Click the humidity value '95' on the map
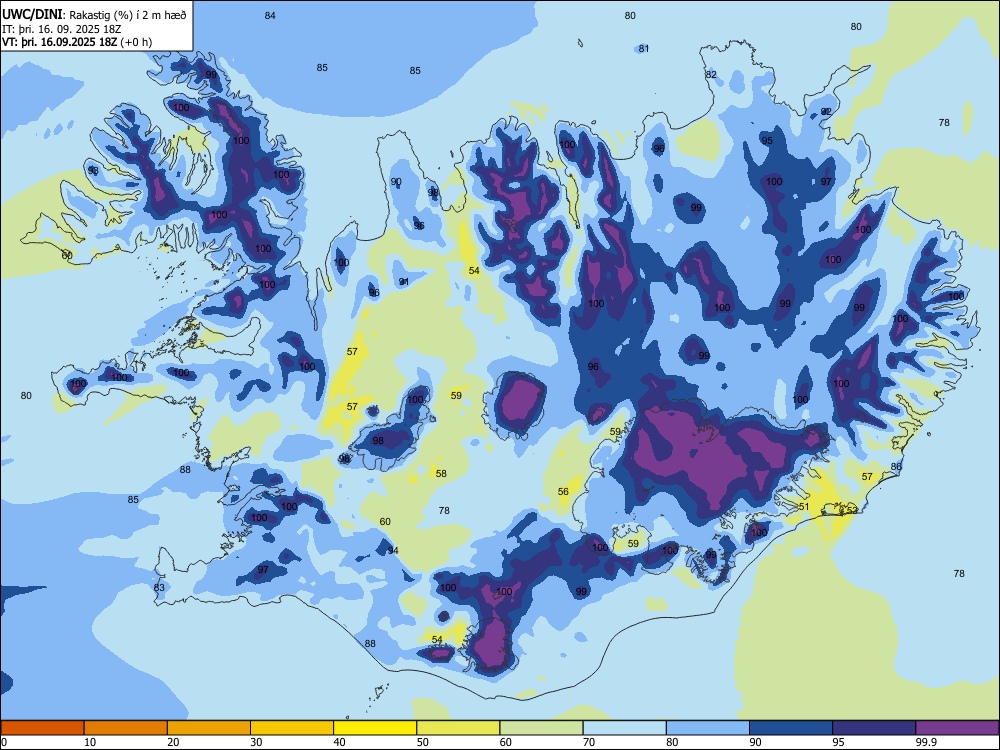Image resolution: width=1000 pixels, height=750 pixels. tap(767, 140)
